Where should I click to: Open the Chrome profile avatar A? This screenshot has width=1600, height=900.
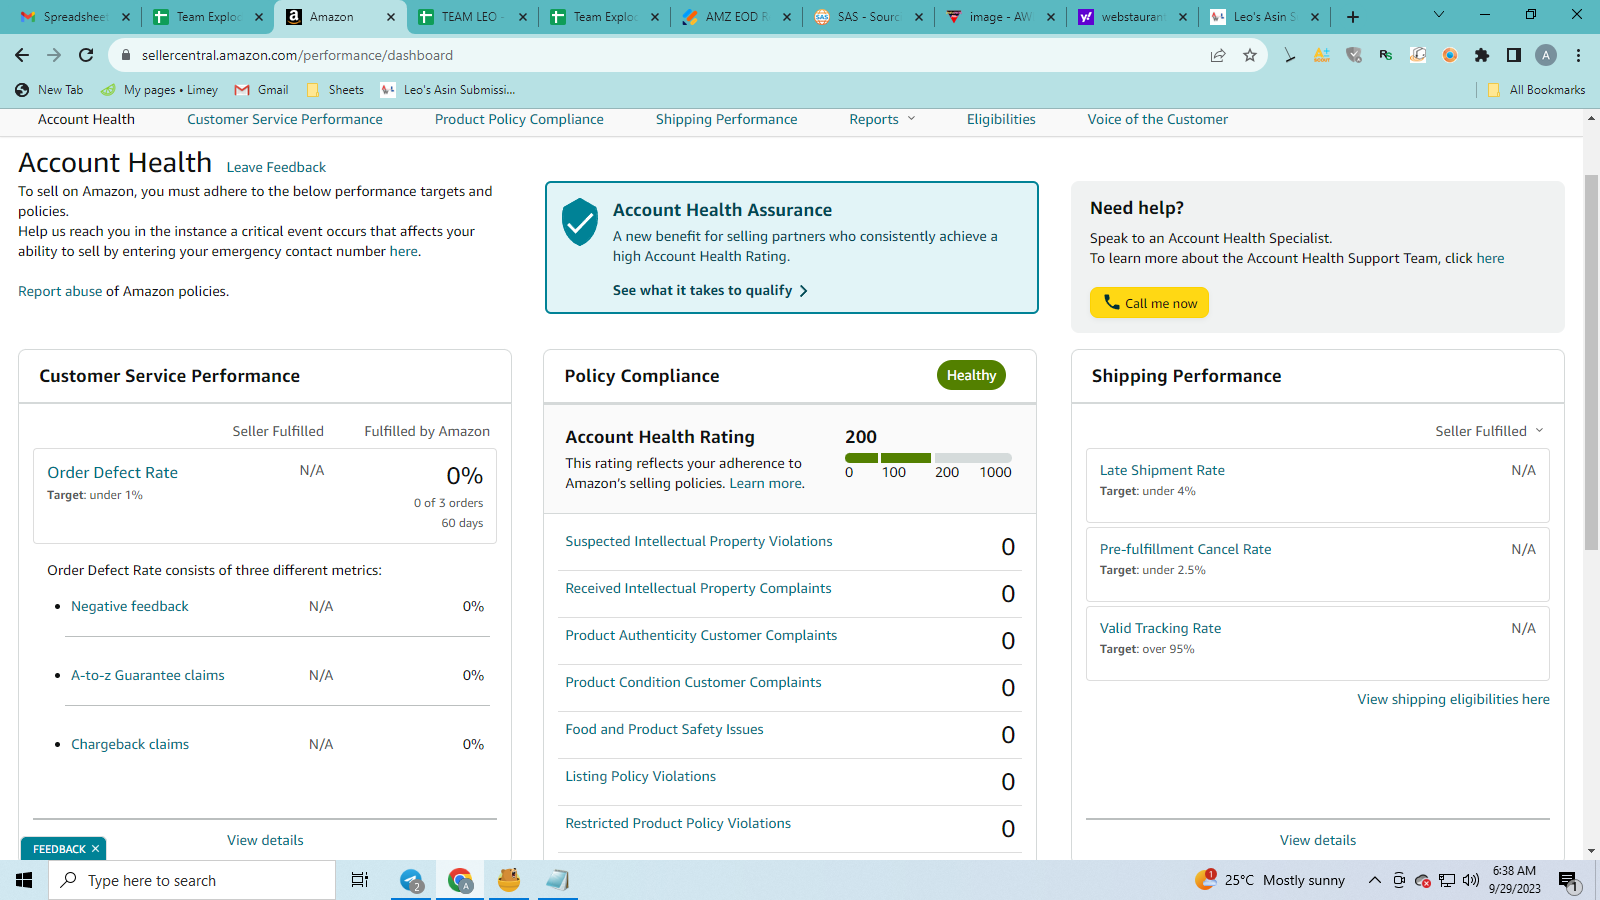(x=1546, y=55)
